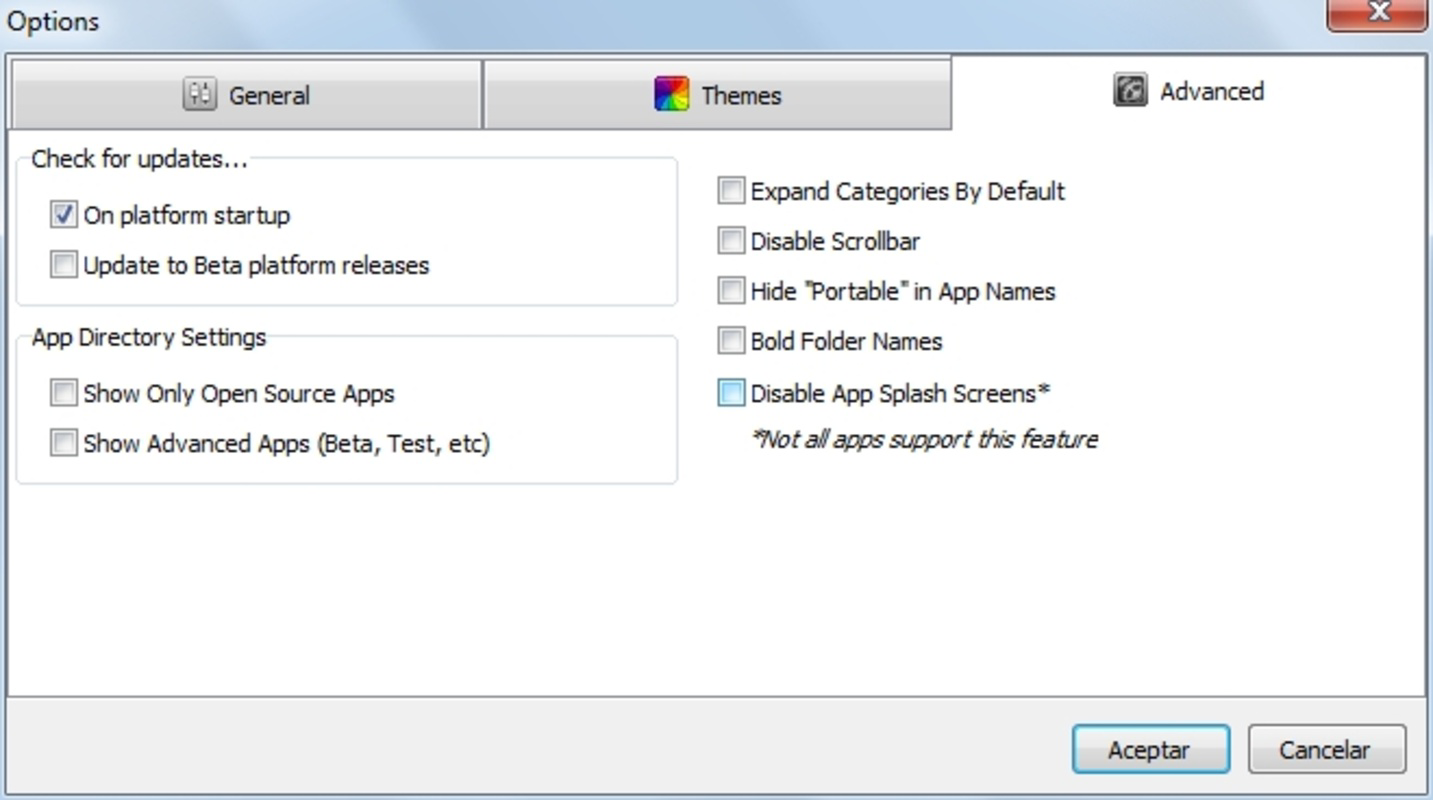Click the Options window title
1433x800 pixels.
pos(53,21)
